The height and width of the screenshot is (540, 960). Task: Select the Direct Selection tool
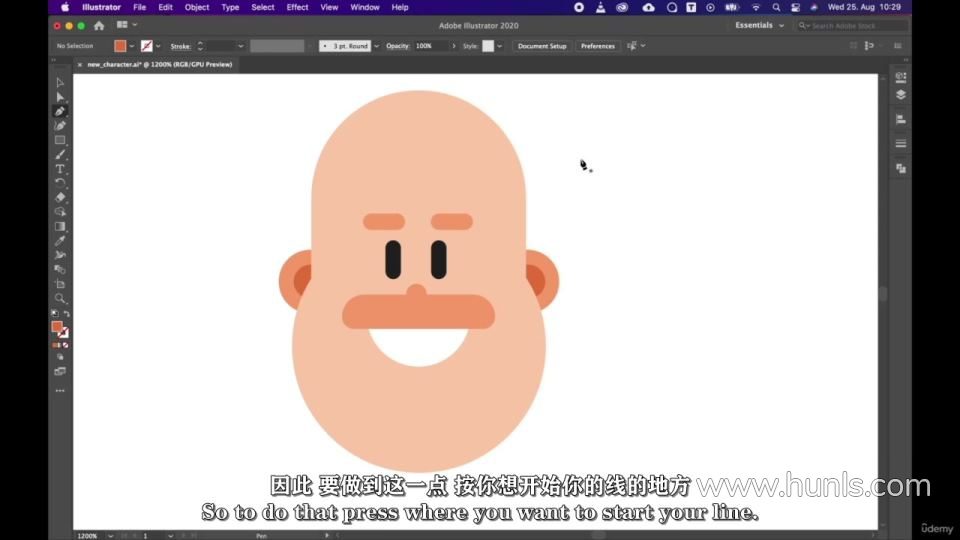tap(60, 97)
